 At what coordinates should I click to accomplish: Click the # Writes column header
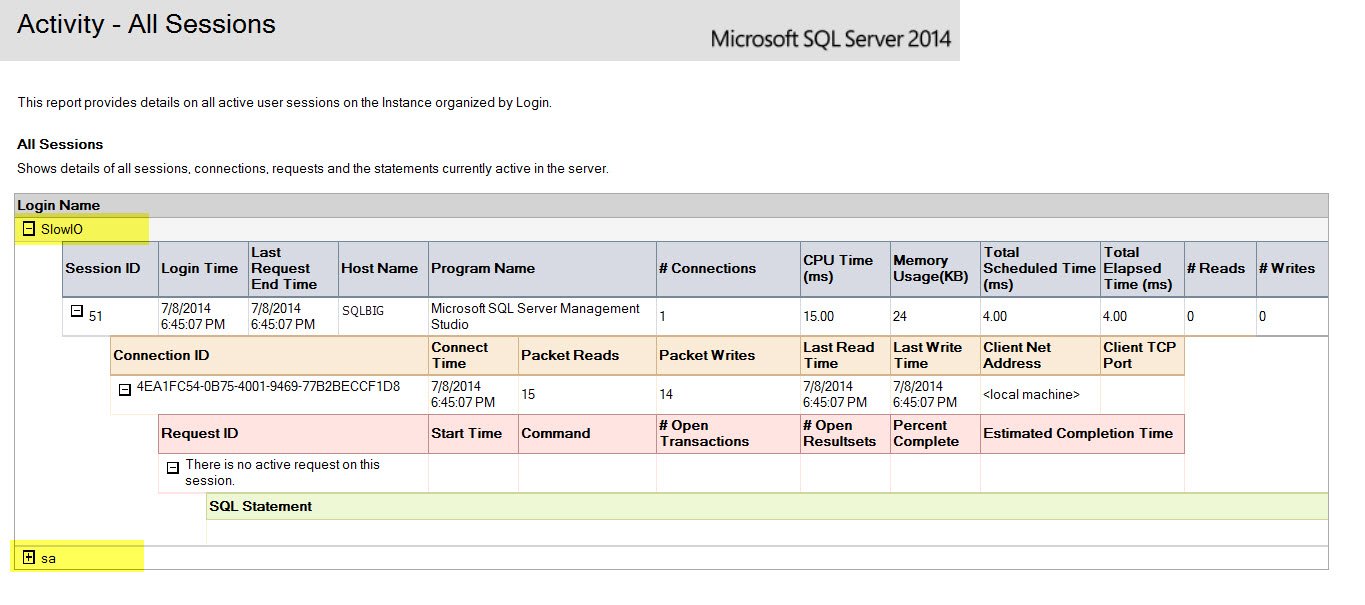1292,268
